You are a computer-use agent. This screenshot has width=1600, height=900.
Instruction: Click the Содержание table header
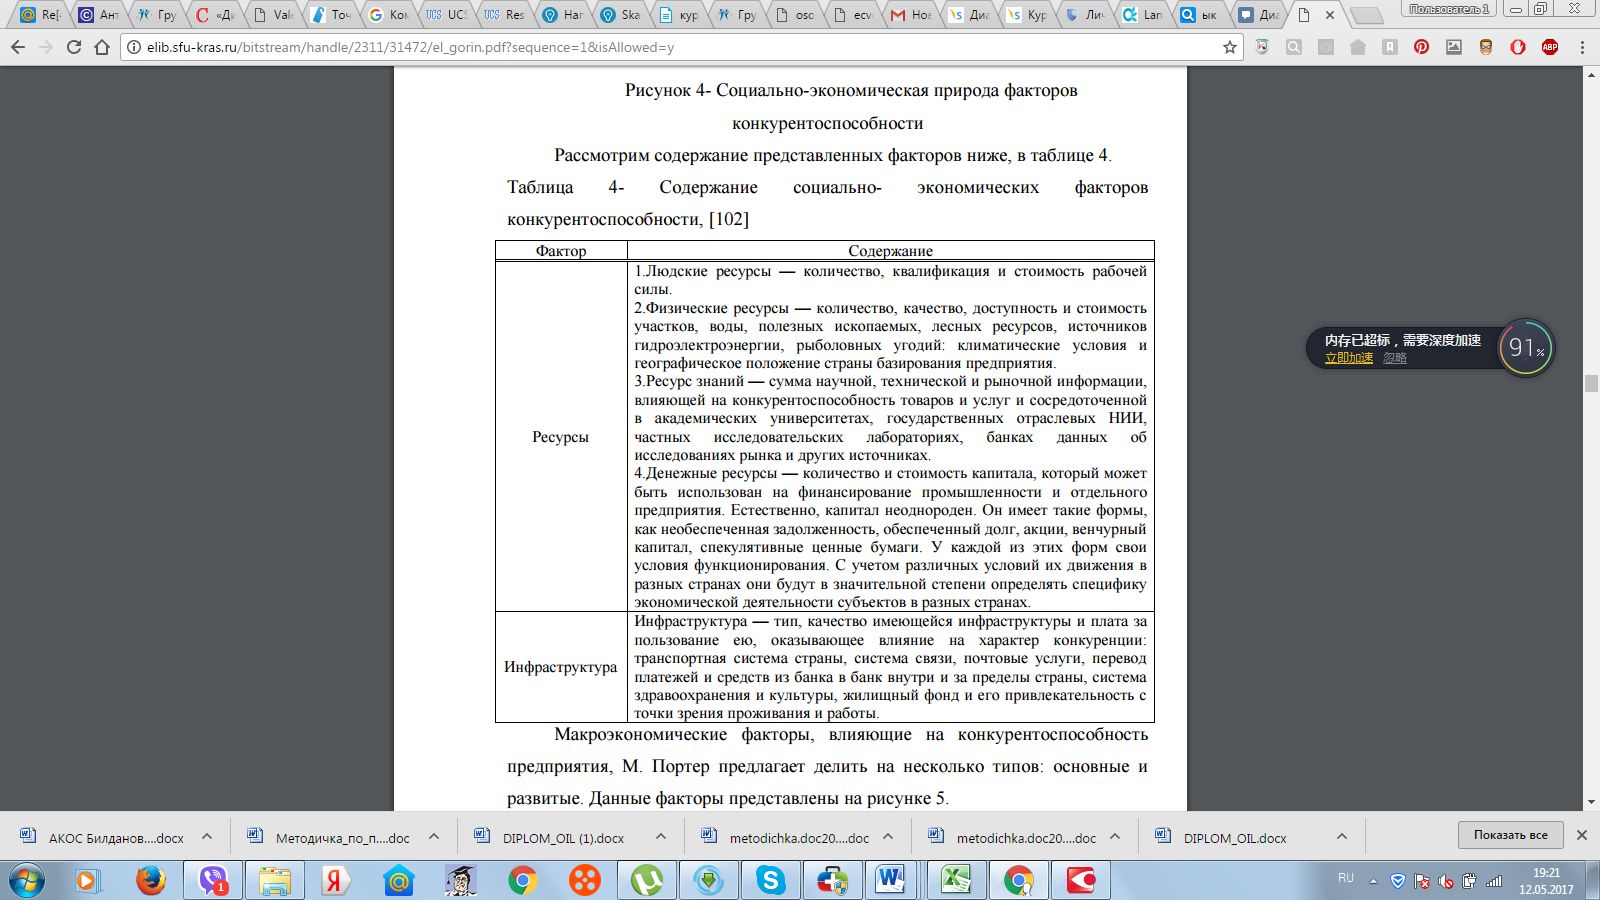(x=891, y=251)
